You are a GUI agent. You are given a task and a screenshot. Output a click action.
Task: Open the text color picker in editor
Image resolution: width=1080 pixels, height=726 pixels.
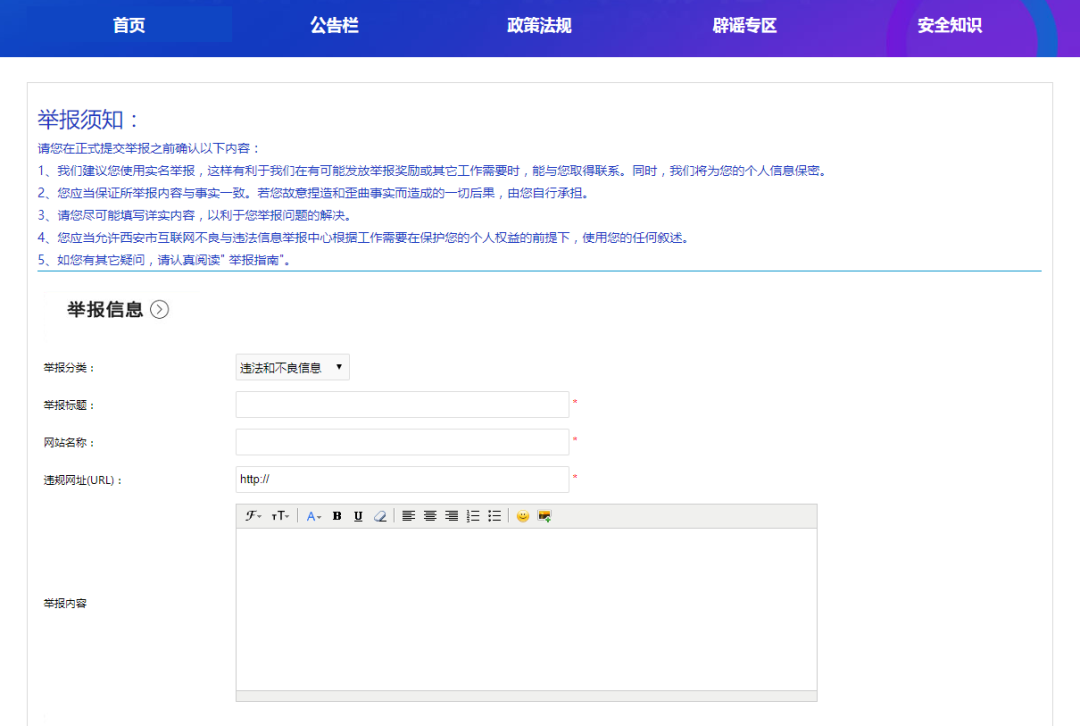tap(313, 516)
